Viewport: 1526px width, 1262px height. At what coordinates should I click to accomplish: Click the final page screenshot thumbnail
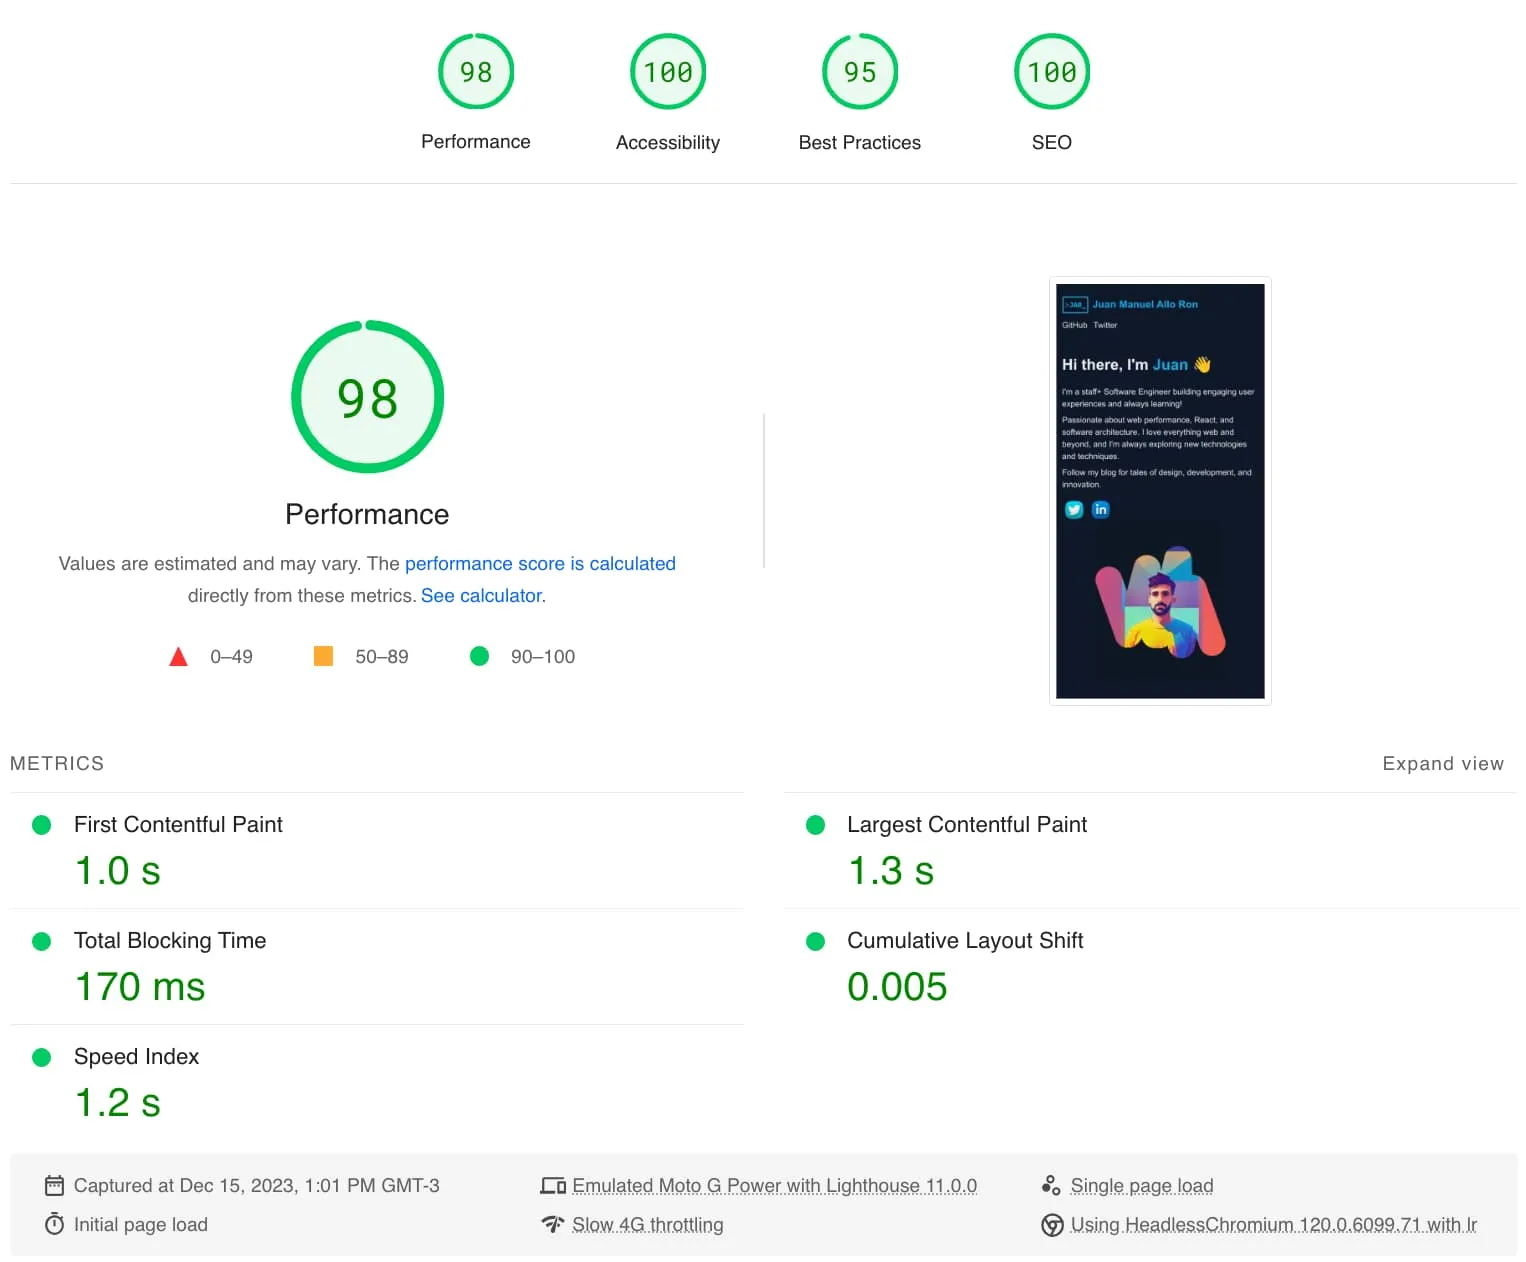[x=1160, y=491]
